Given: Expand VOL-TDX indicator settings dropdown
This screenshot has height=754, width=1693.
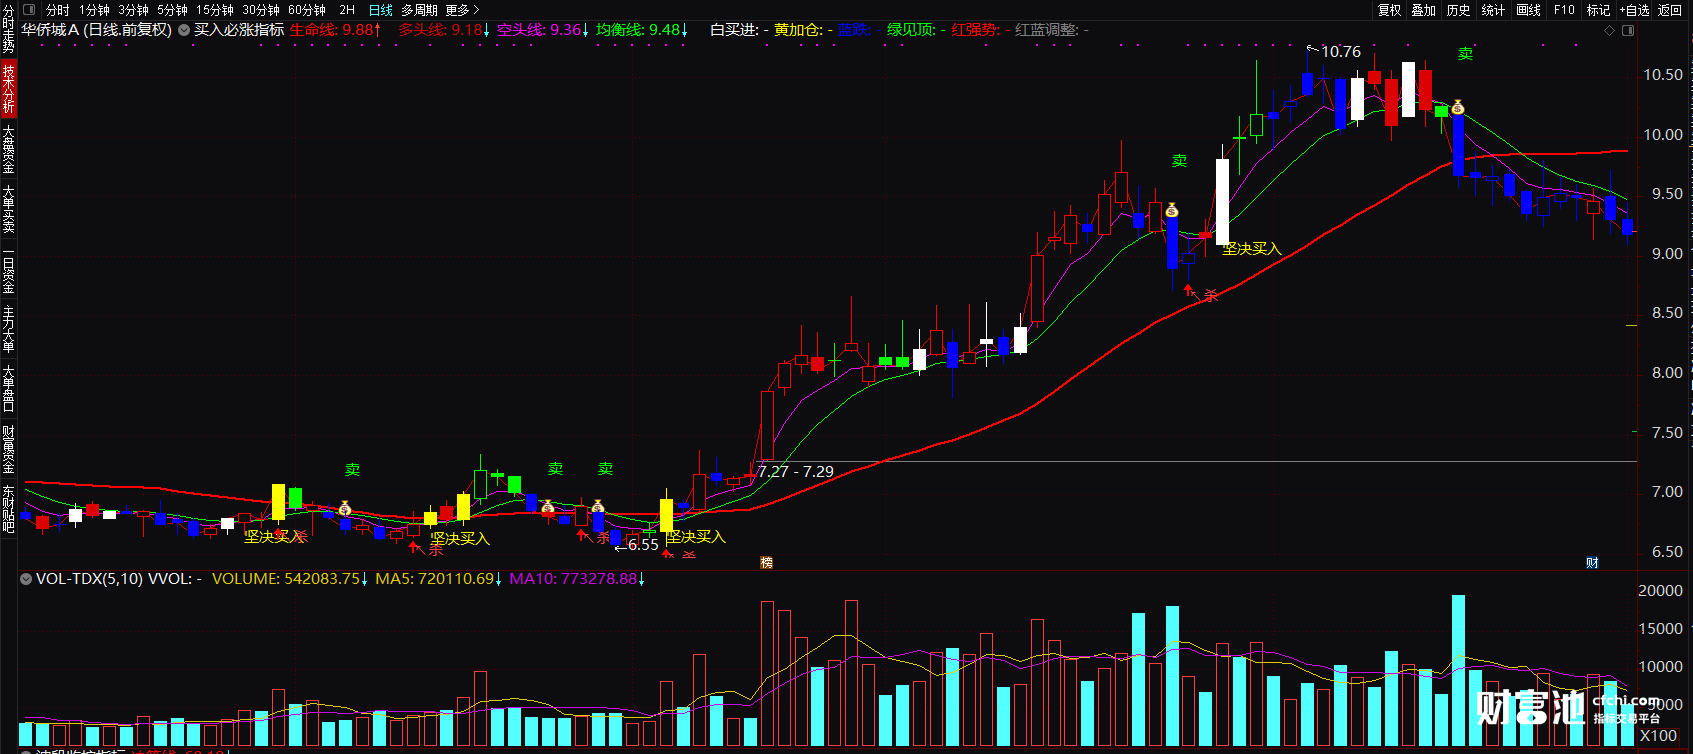Looking at the screenshot, I should click(26, 578).
